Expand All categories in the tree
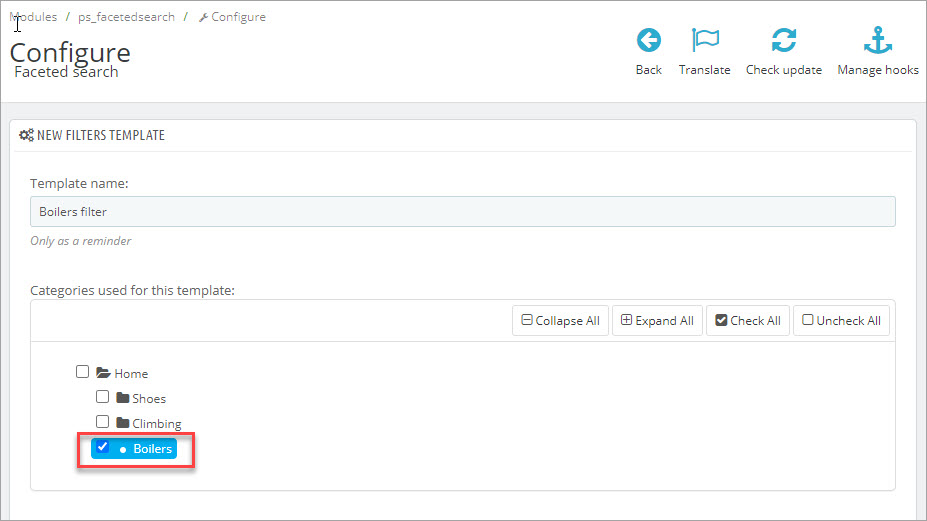This screenshot has height=521, width=927. pyautogui.click(x=657, y=321)
